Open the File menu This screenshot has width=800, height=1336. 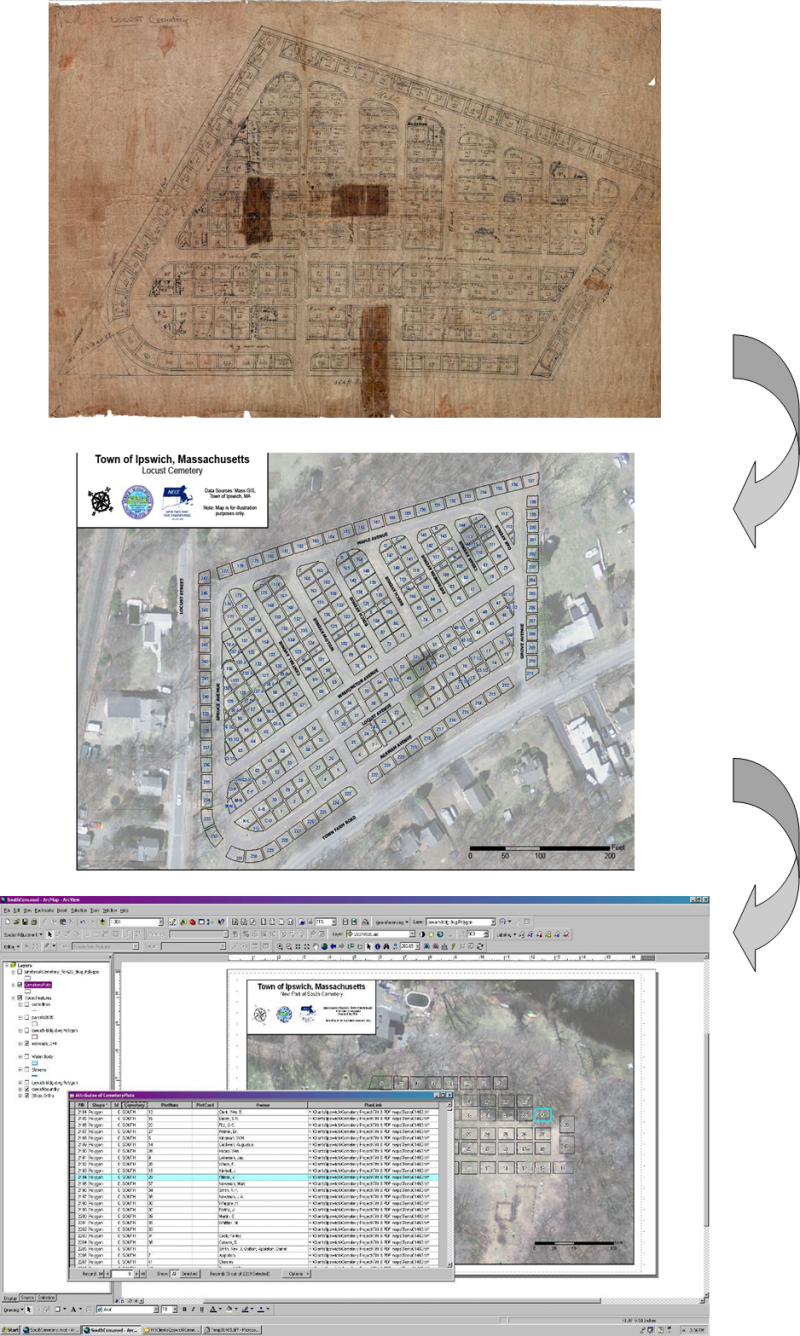pyautogui.click(x=8, y=910)
